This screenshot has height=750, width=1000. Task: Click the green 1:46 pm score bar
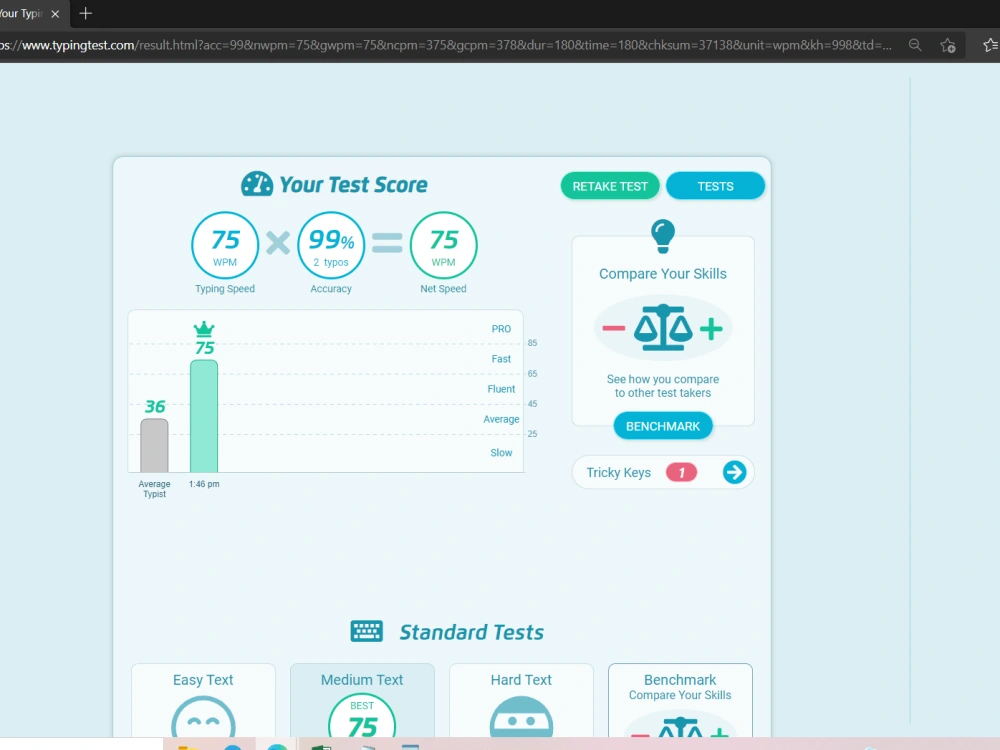[204, 416]
